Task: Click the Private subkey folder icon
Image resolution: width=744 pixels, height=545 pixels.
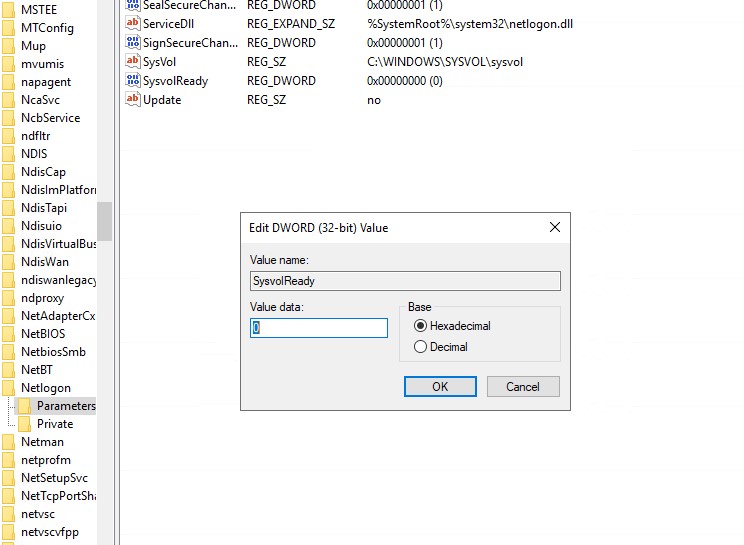Action: click(x=25, y=424)
